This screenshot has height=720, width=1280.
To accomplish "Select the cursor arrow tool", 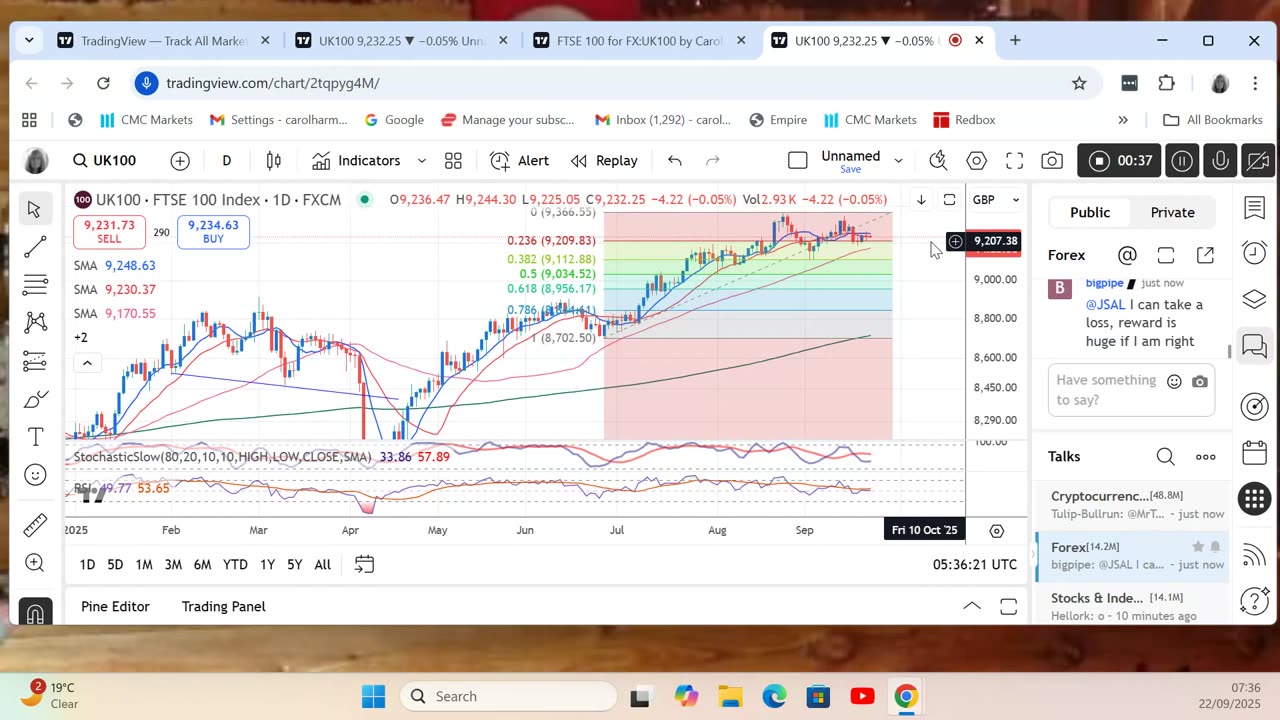I will [x=35, y=209].
